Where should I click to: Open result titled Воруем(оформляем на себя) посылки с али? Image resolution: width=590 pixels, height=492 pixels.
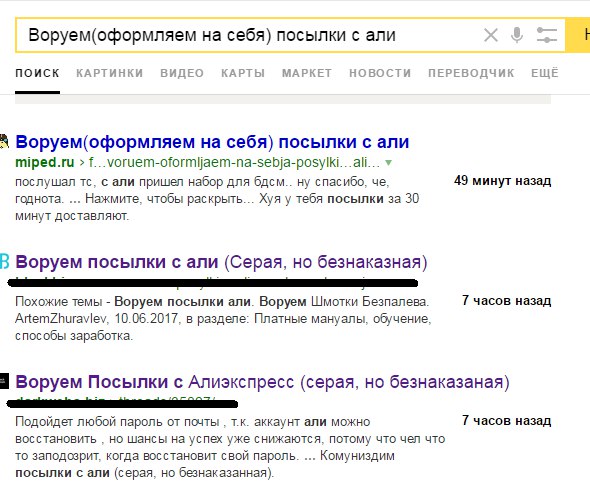pos(212,142)
